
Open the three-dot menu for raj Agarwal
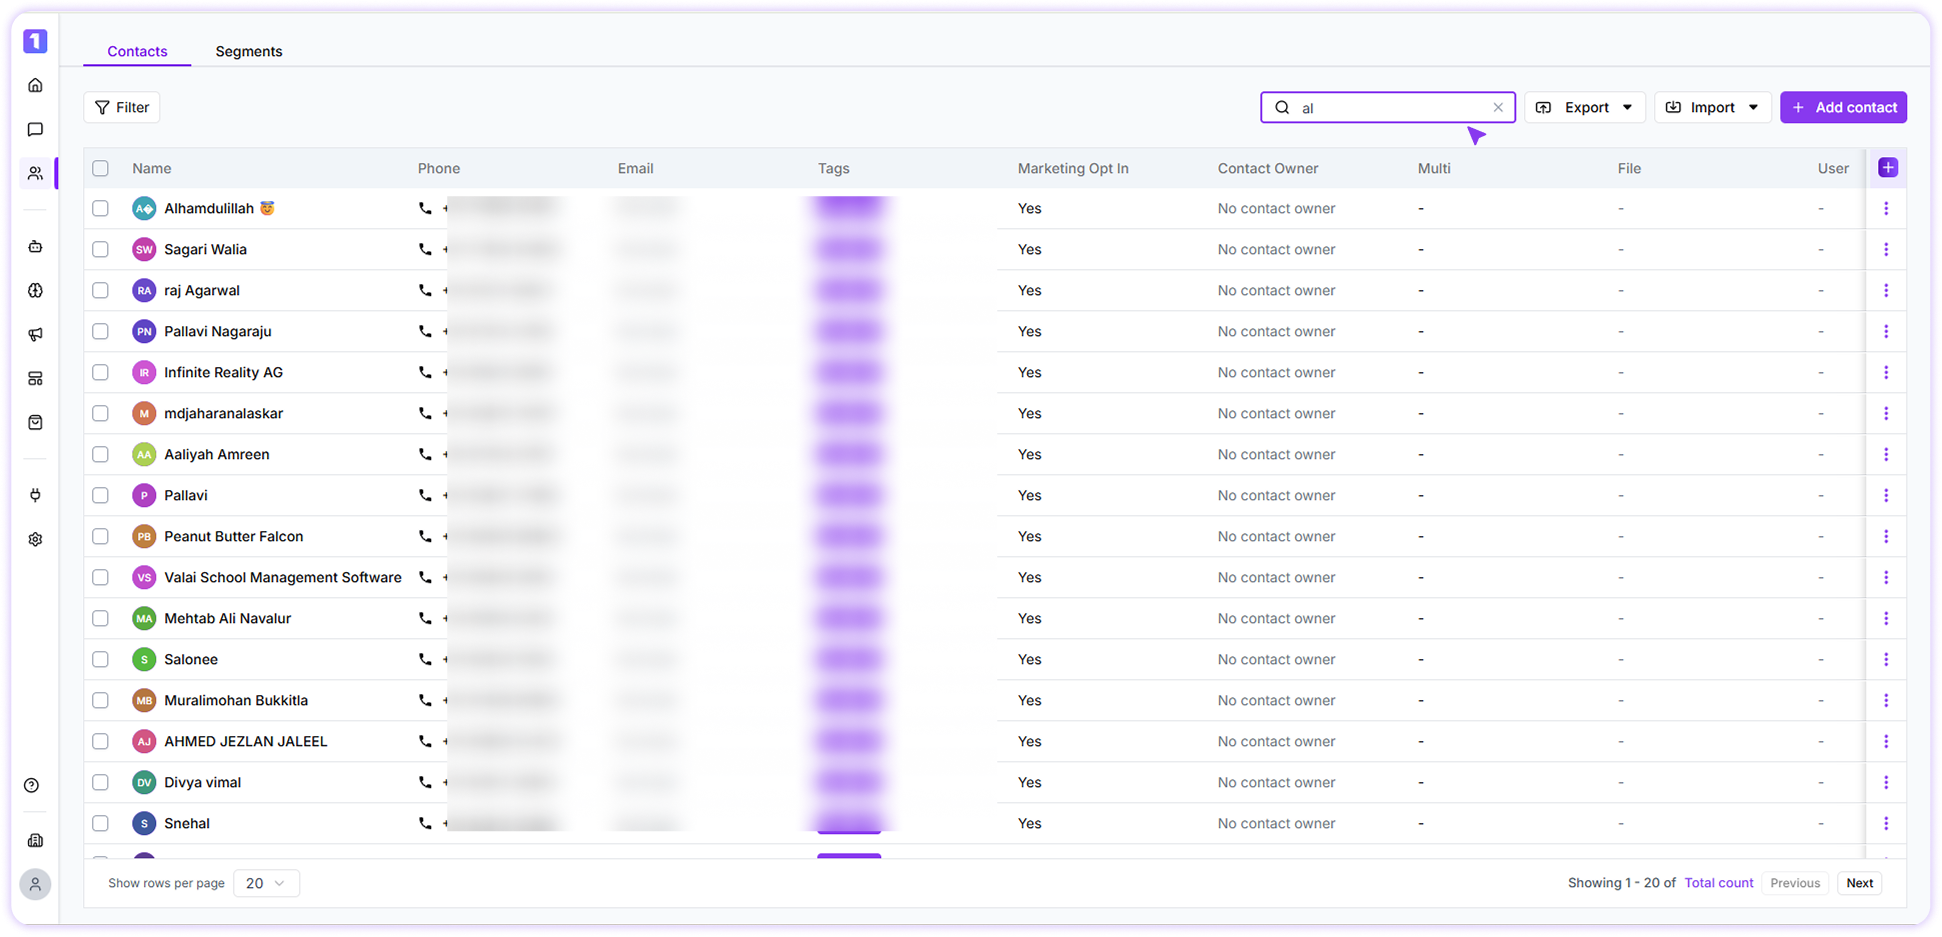tap(1887, 290)
